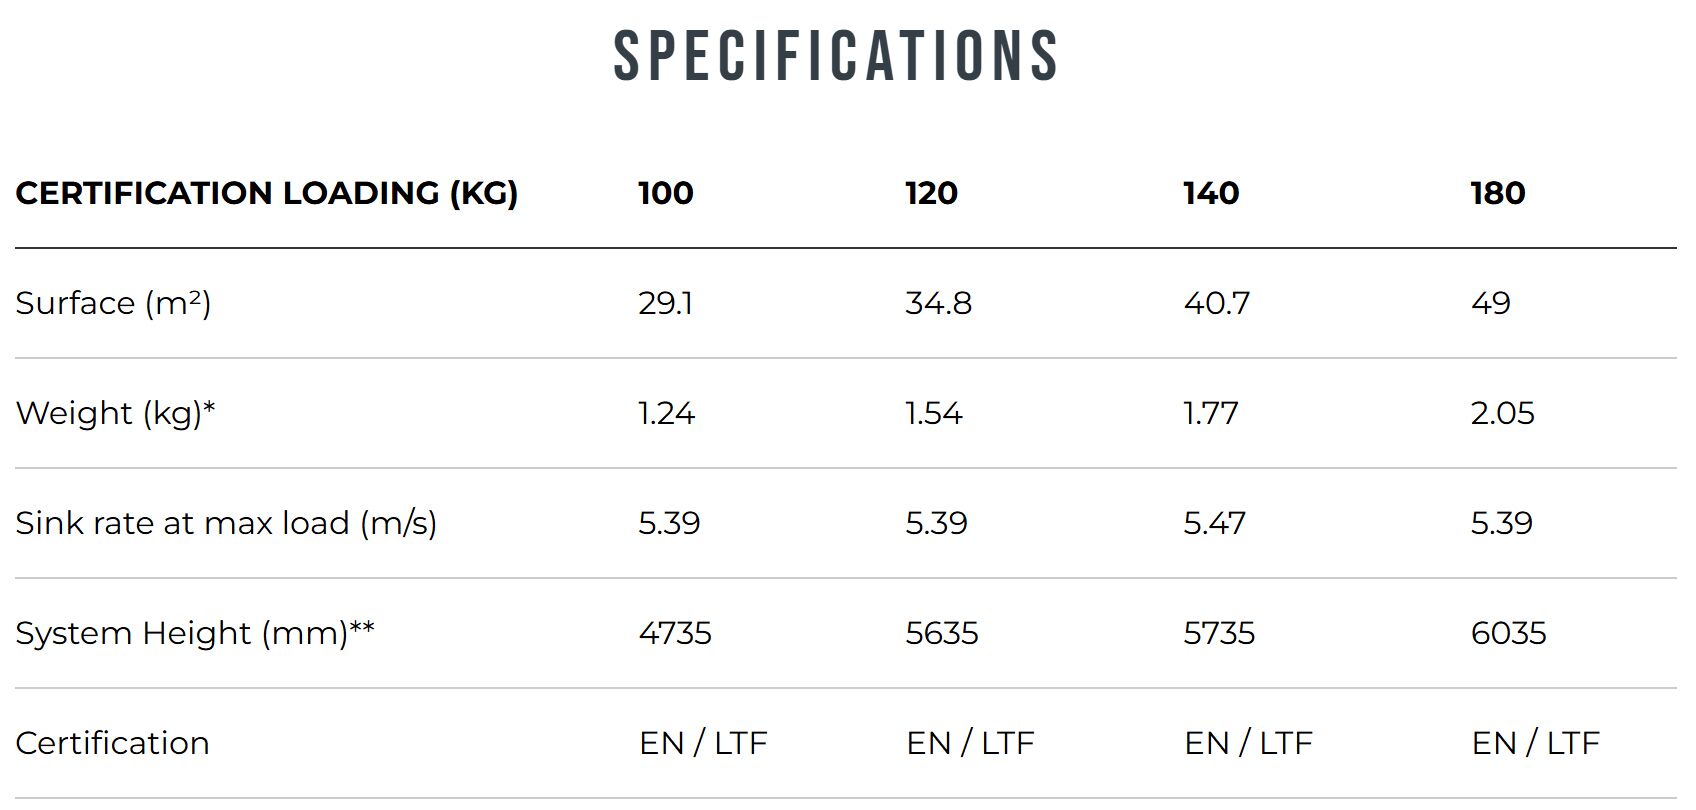Click the Sink rate at max load label
1696x810 pixels.
[x=226, y=523]
